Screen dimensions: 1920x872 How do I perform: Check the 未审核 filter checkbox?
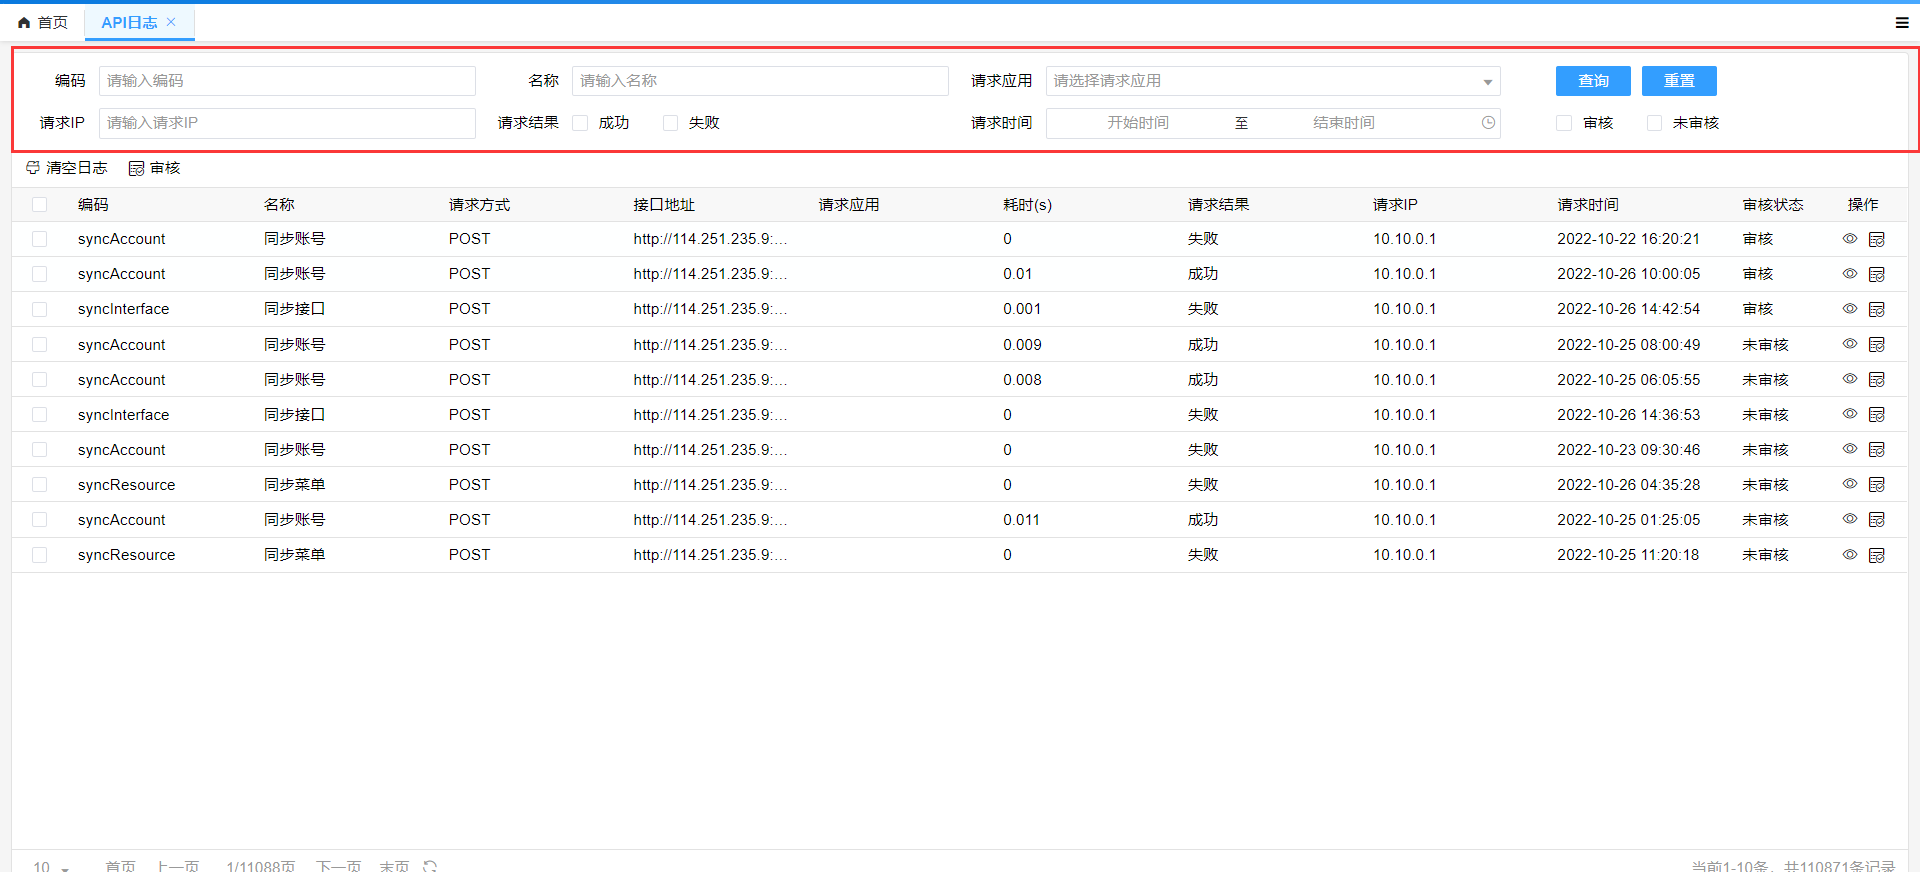(x=1654, y=123)
